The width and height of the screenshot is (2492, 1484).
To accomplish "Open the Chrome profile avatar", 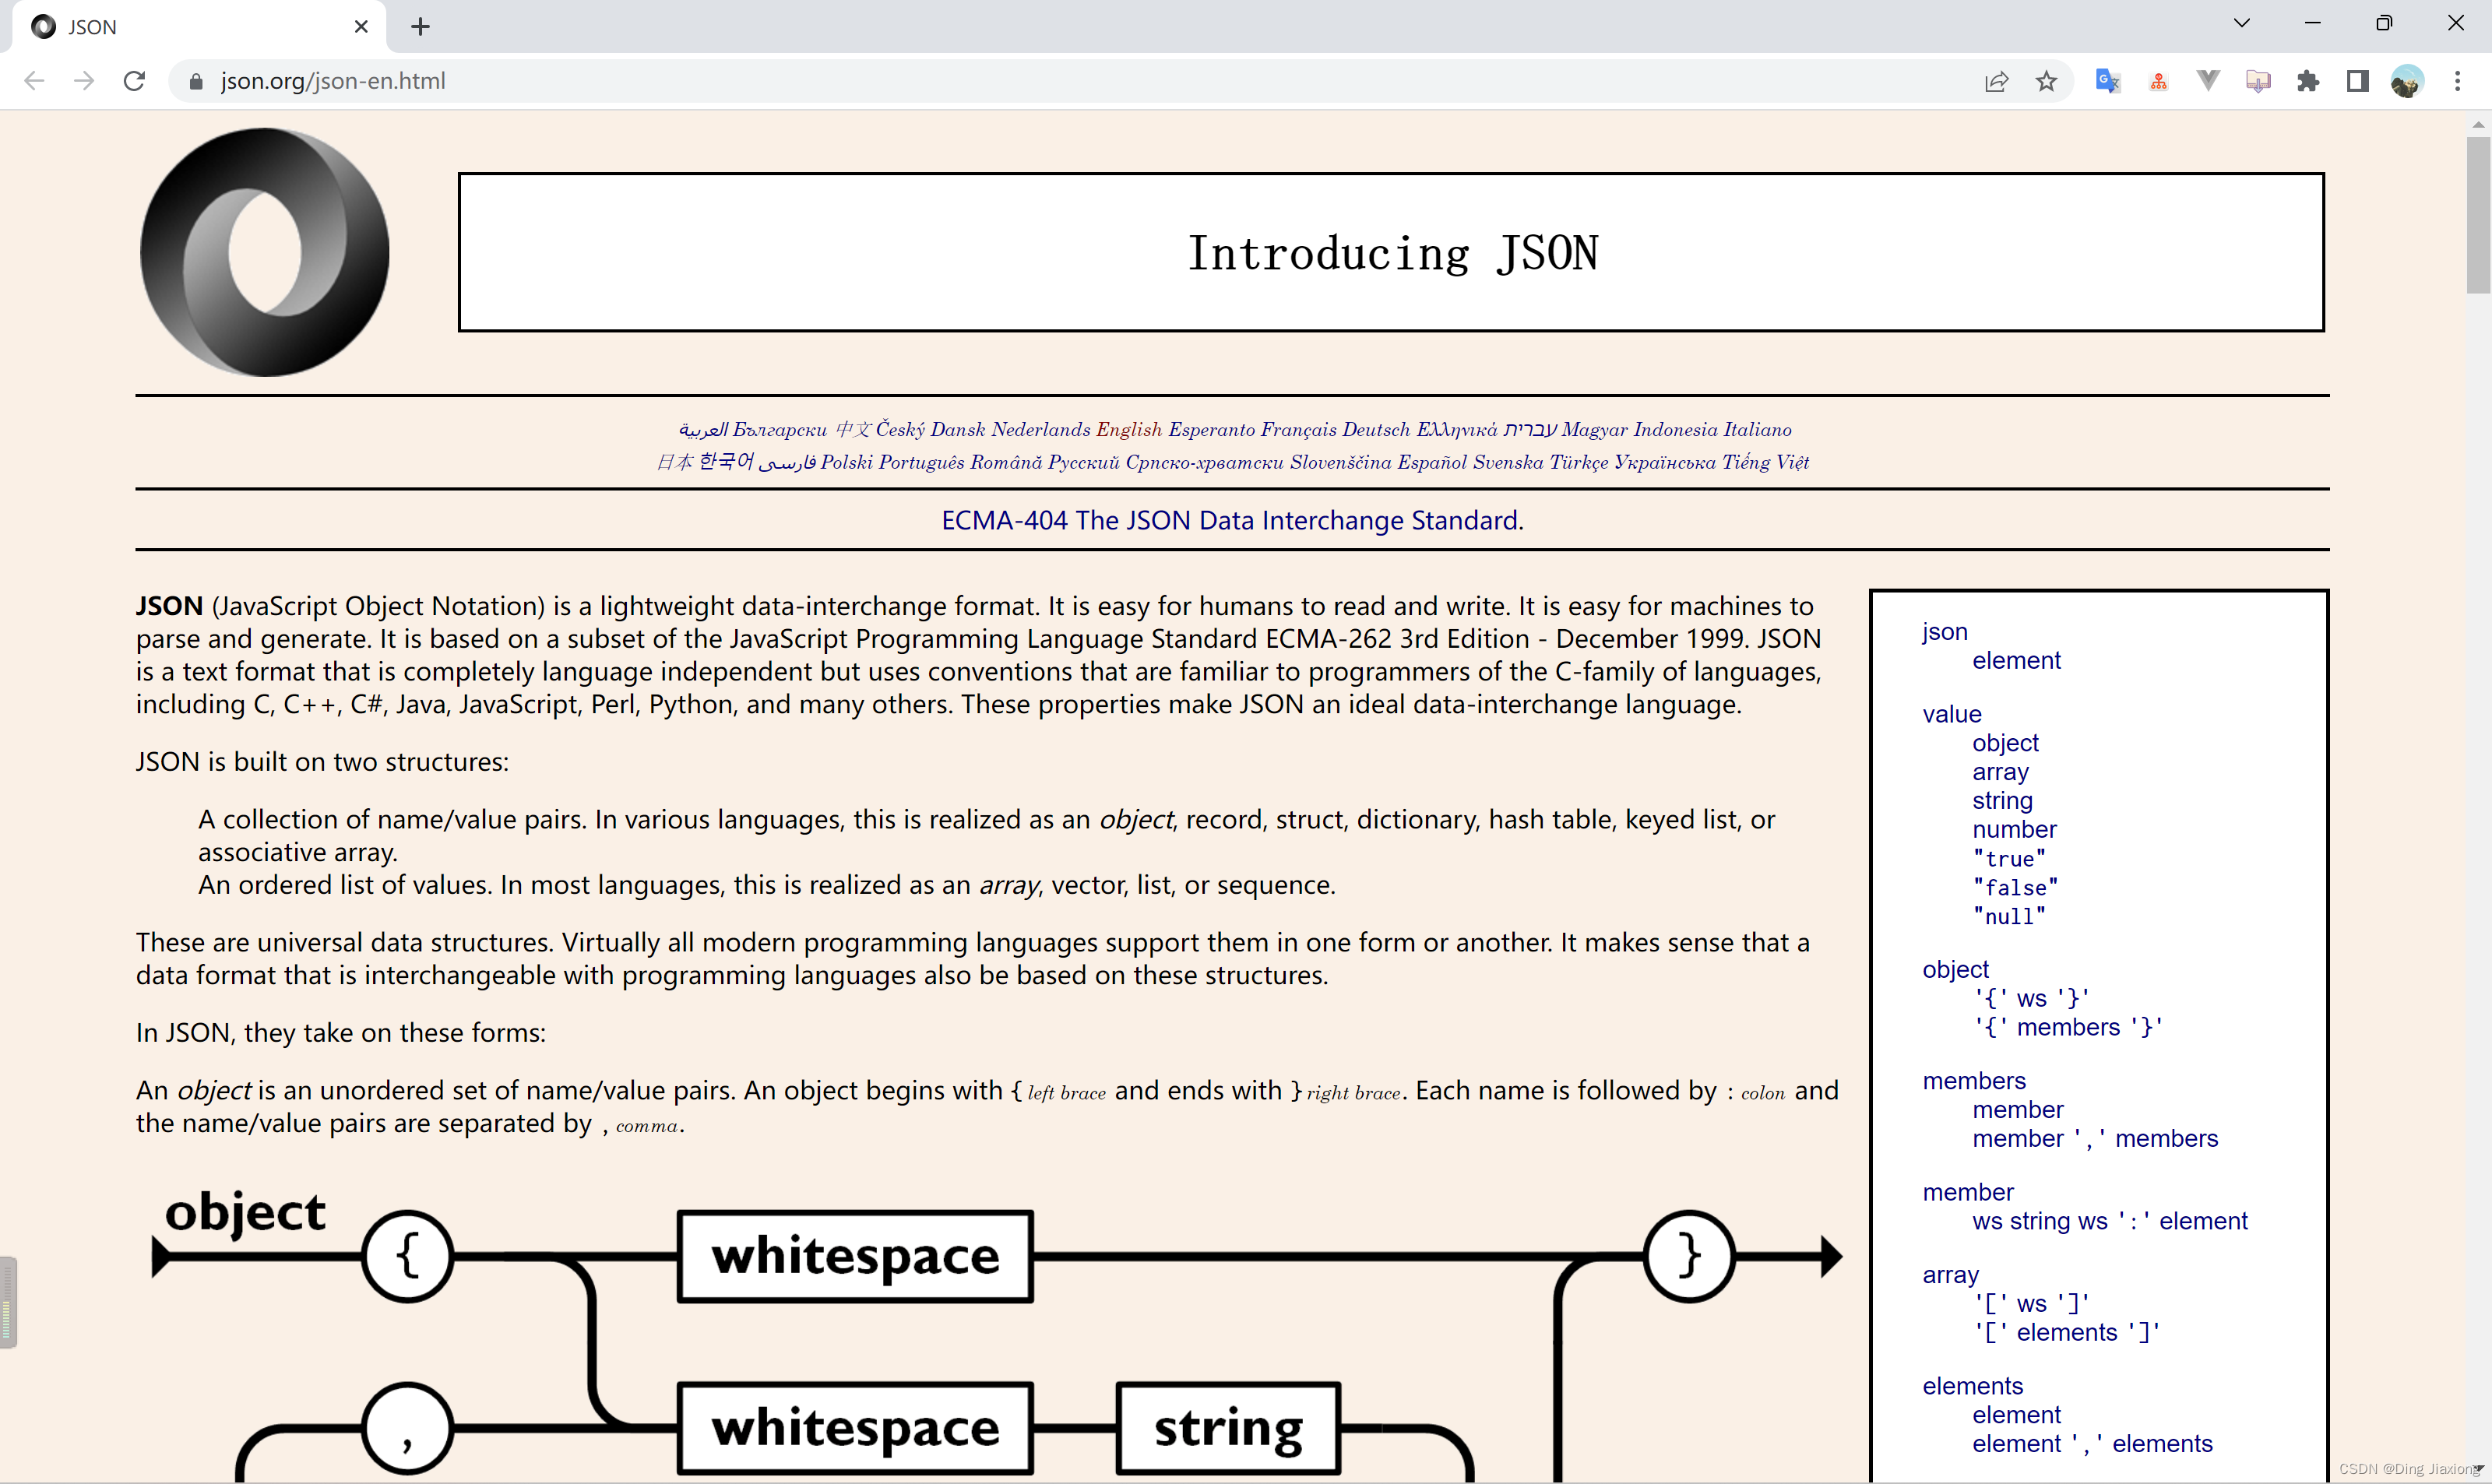I will [x=2407, y=81].
